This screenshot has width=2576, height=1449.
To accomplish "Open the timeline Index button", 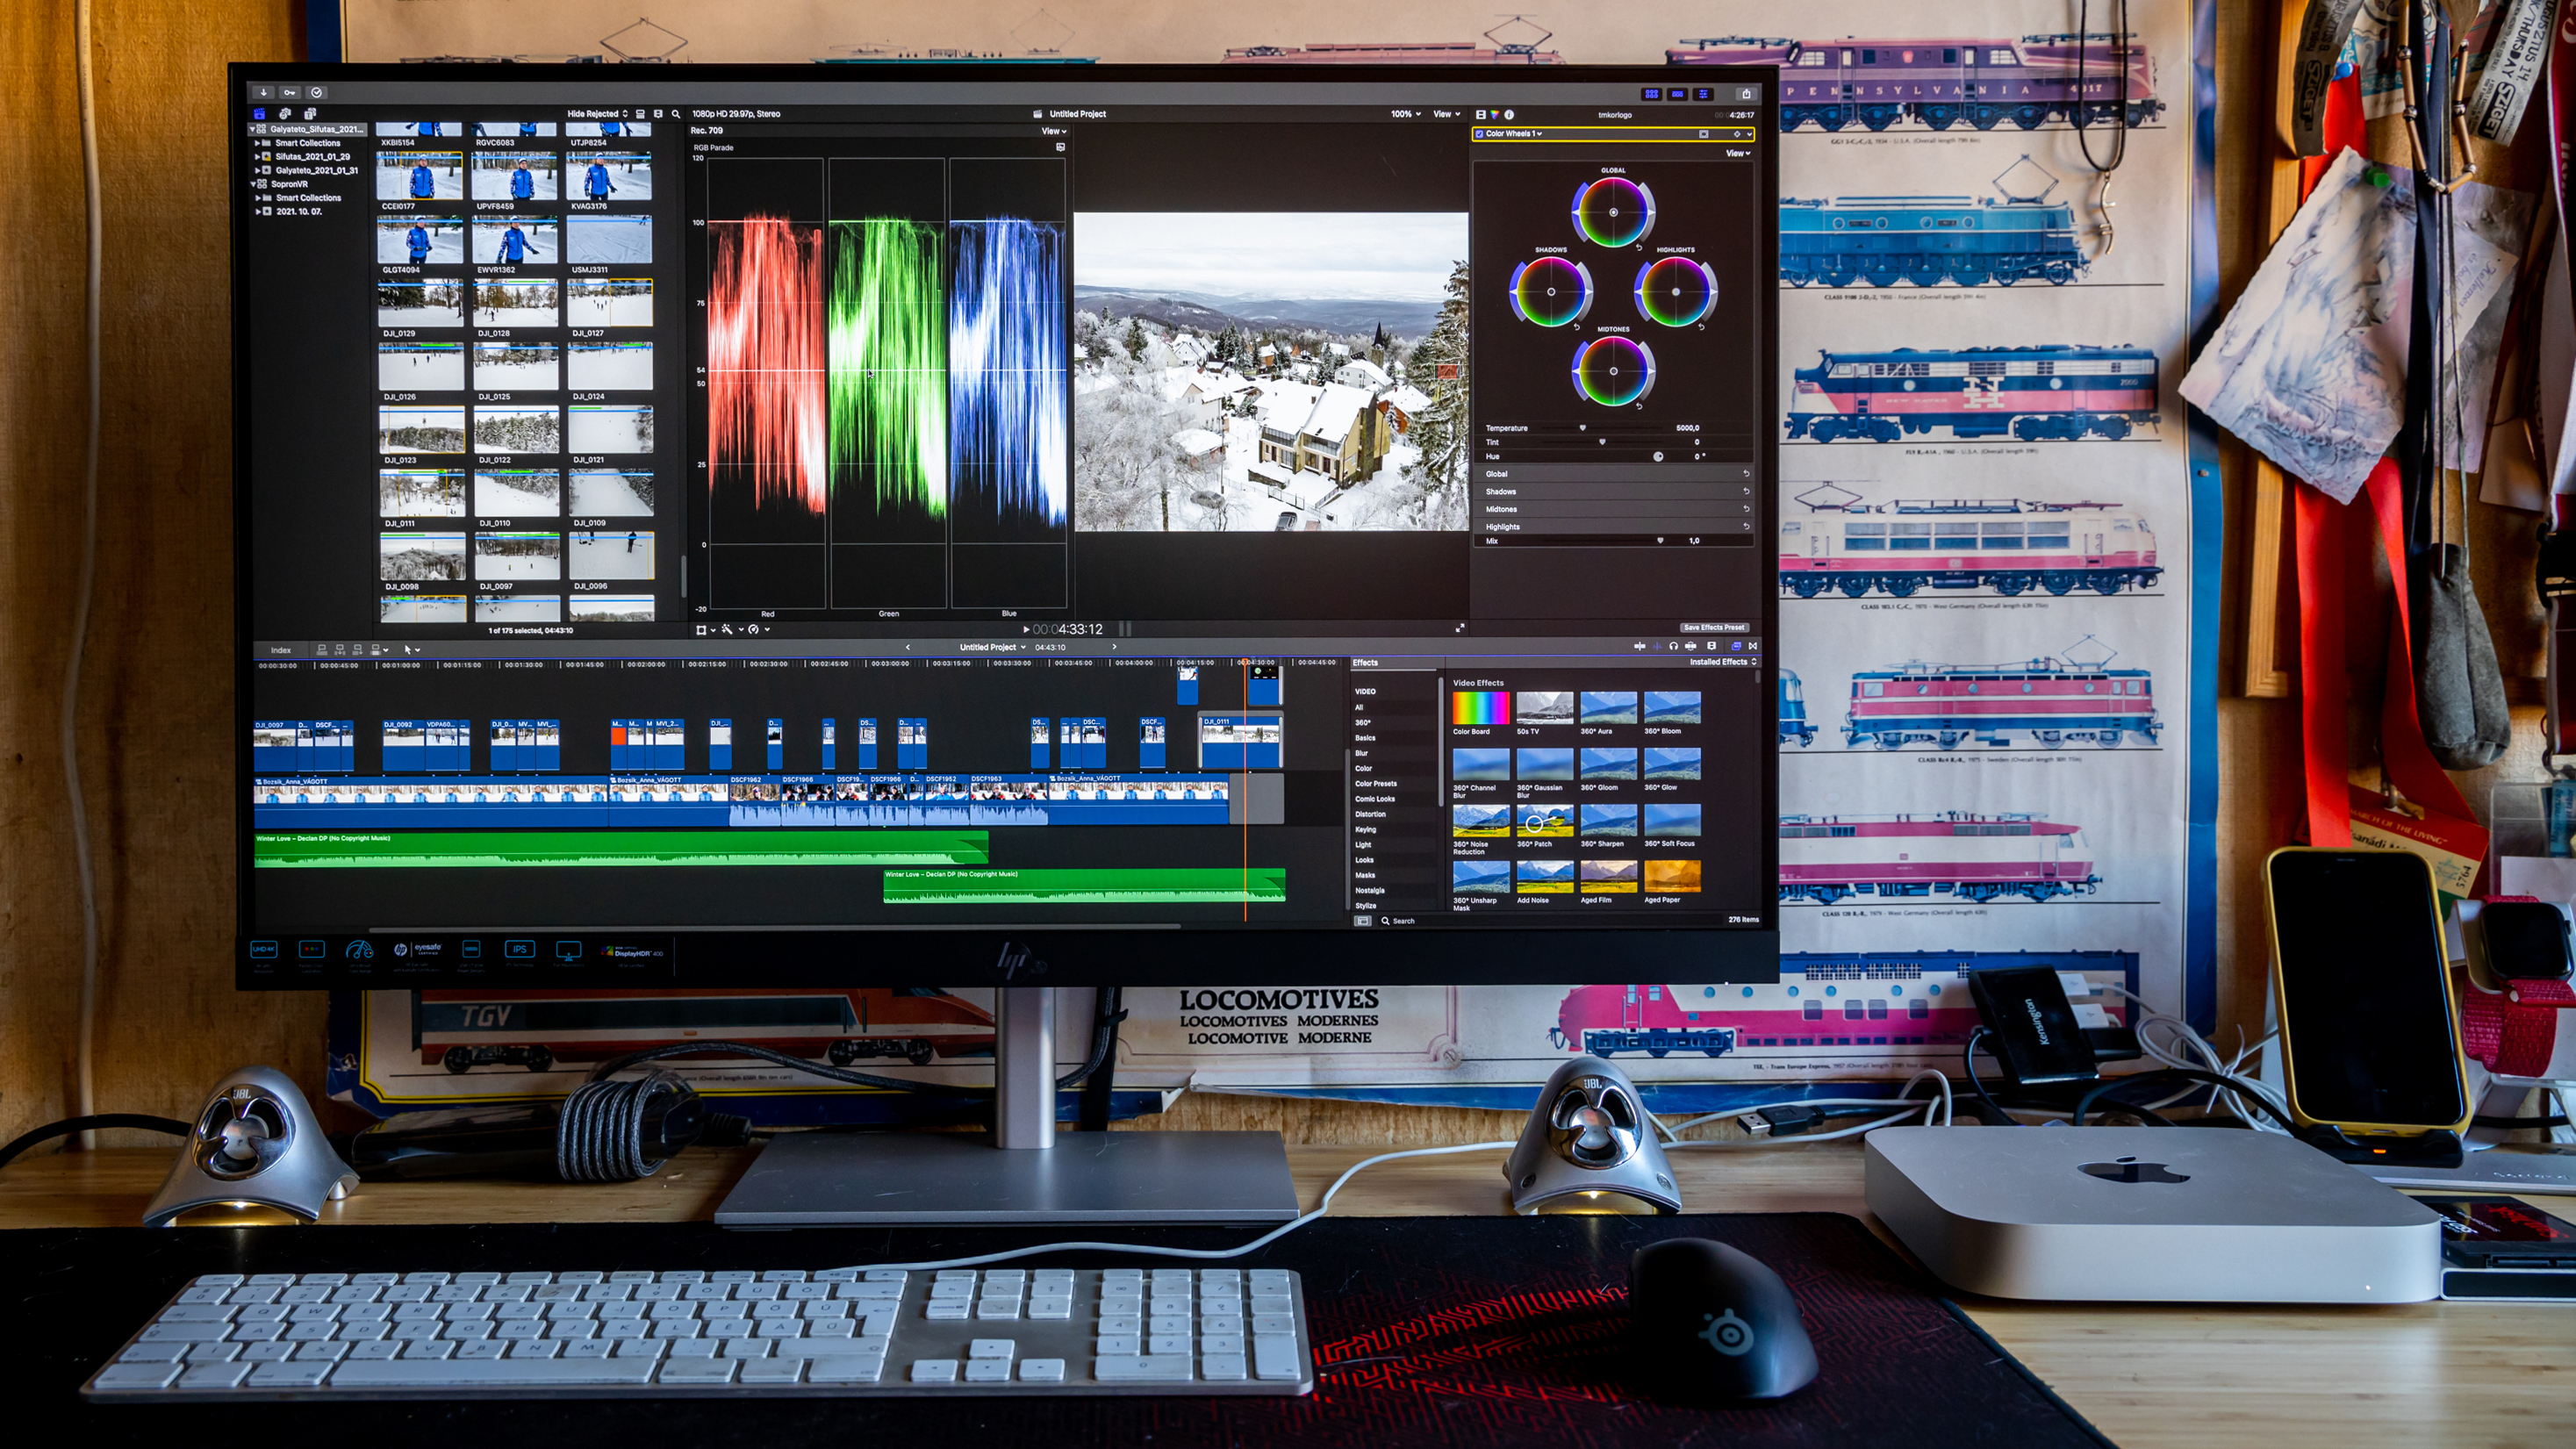I will 281,651.
